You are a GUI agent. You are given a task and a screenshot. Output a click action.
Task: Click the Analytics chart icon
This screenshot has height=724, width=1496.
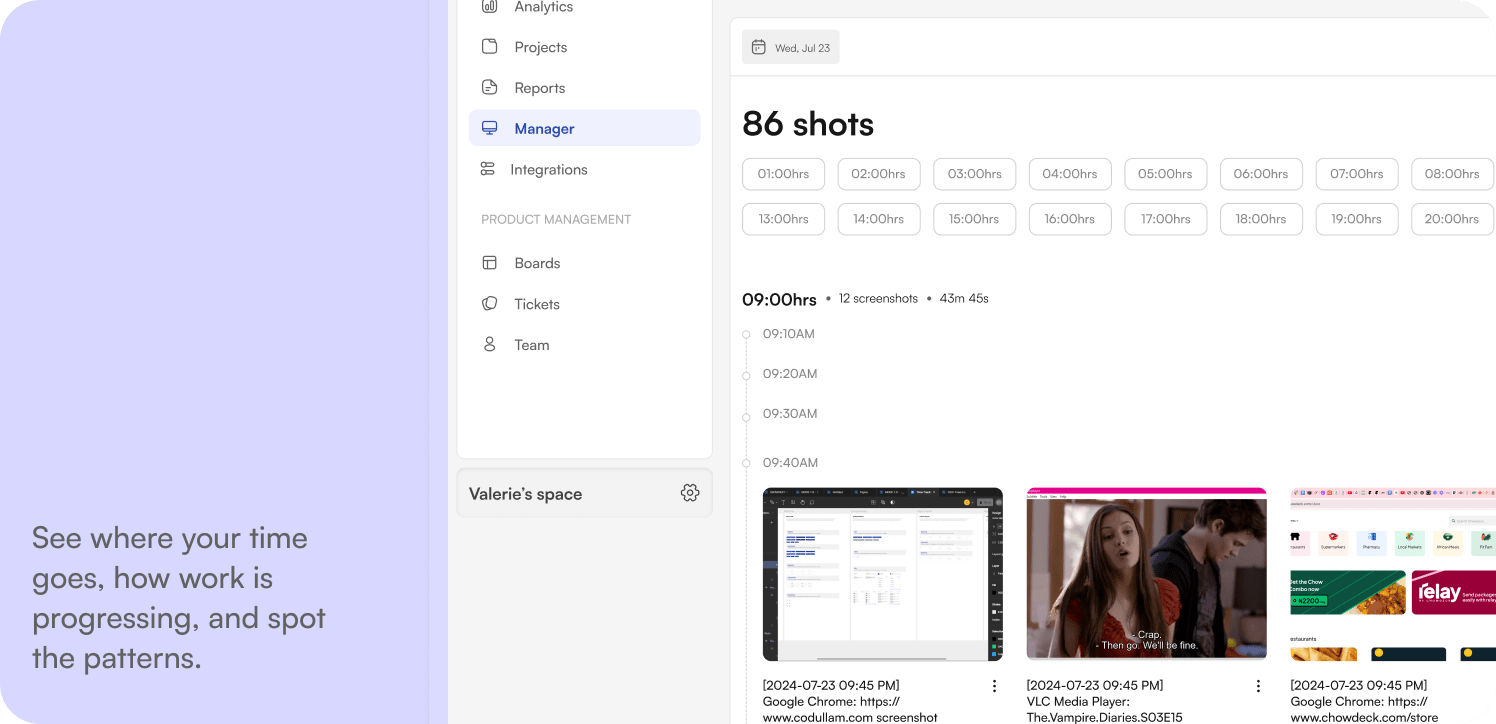point(489,7)
